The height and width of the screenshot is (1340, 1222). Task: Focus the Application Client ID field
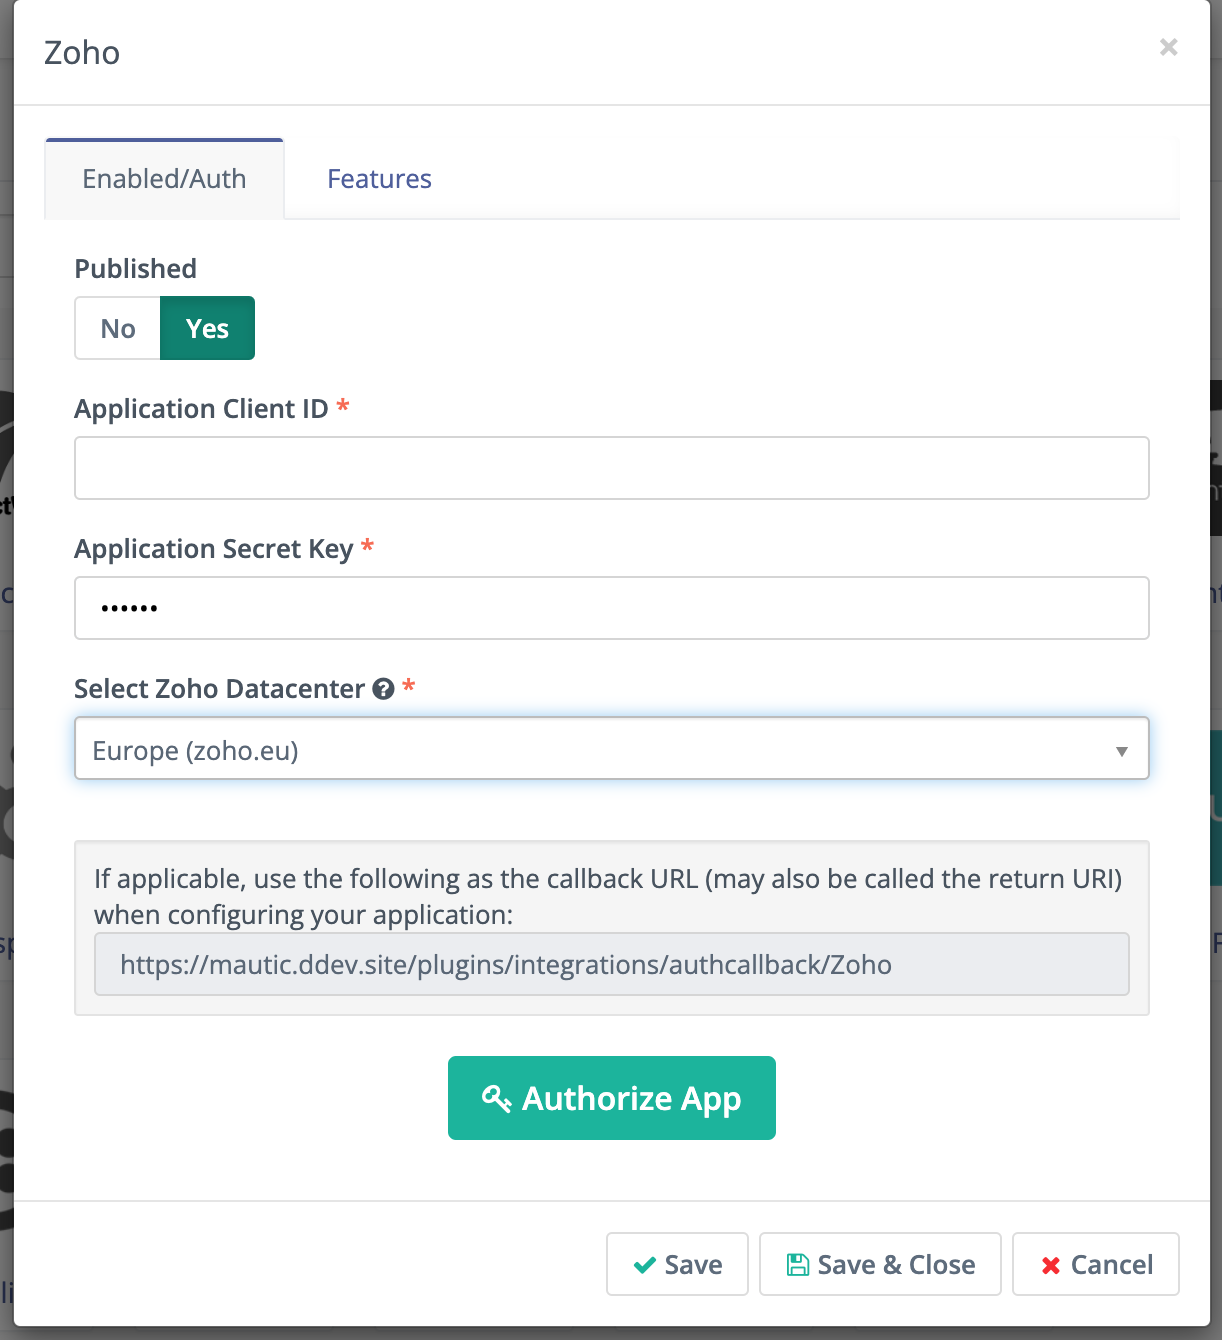pyautogui.click(x=611, y=468)
